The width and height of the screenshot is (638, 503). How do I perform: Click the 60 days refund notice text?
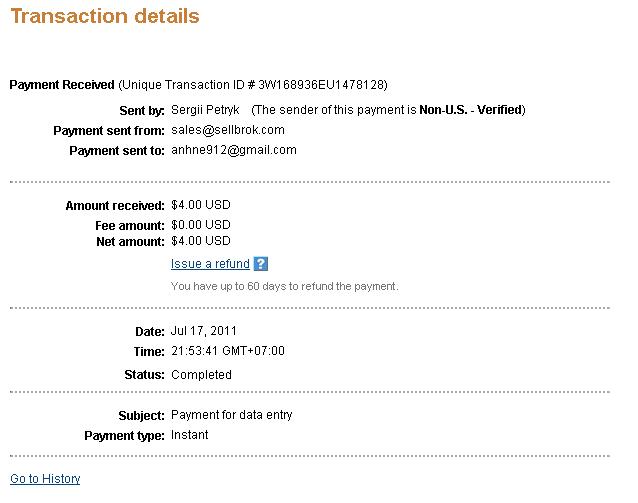click(285, 286)
